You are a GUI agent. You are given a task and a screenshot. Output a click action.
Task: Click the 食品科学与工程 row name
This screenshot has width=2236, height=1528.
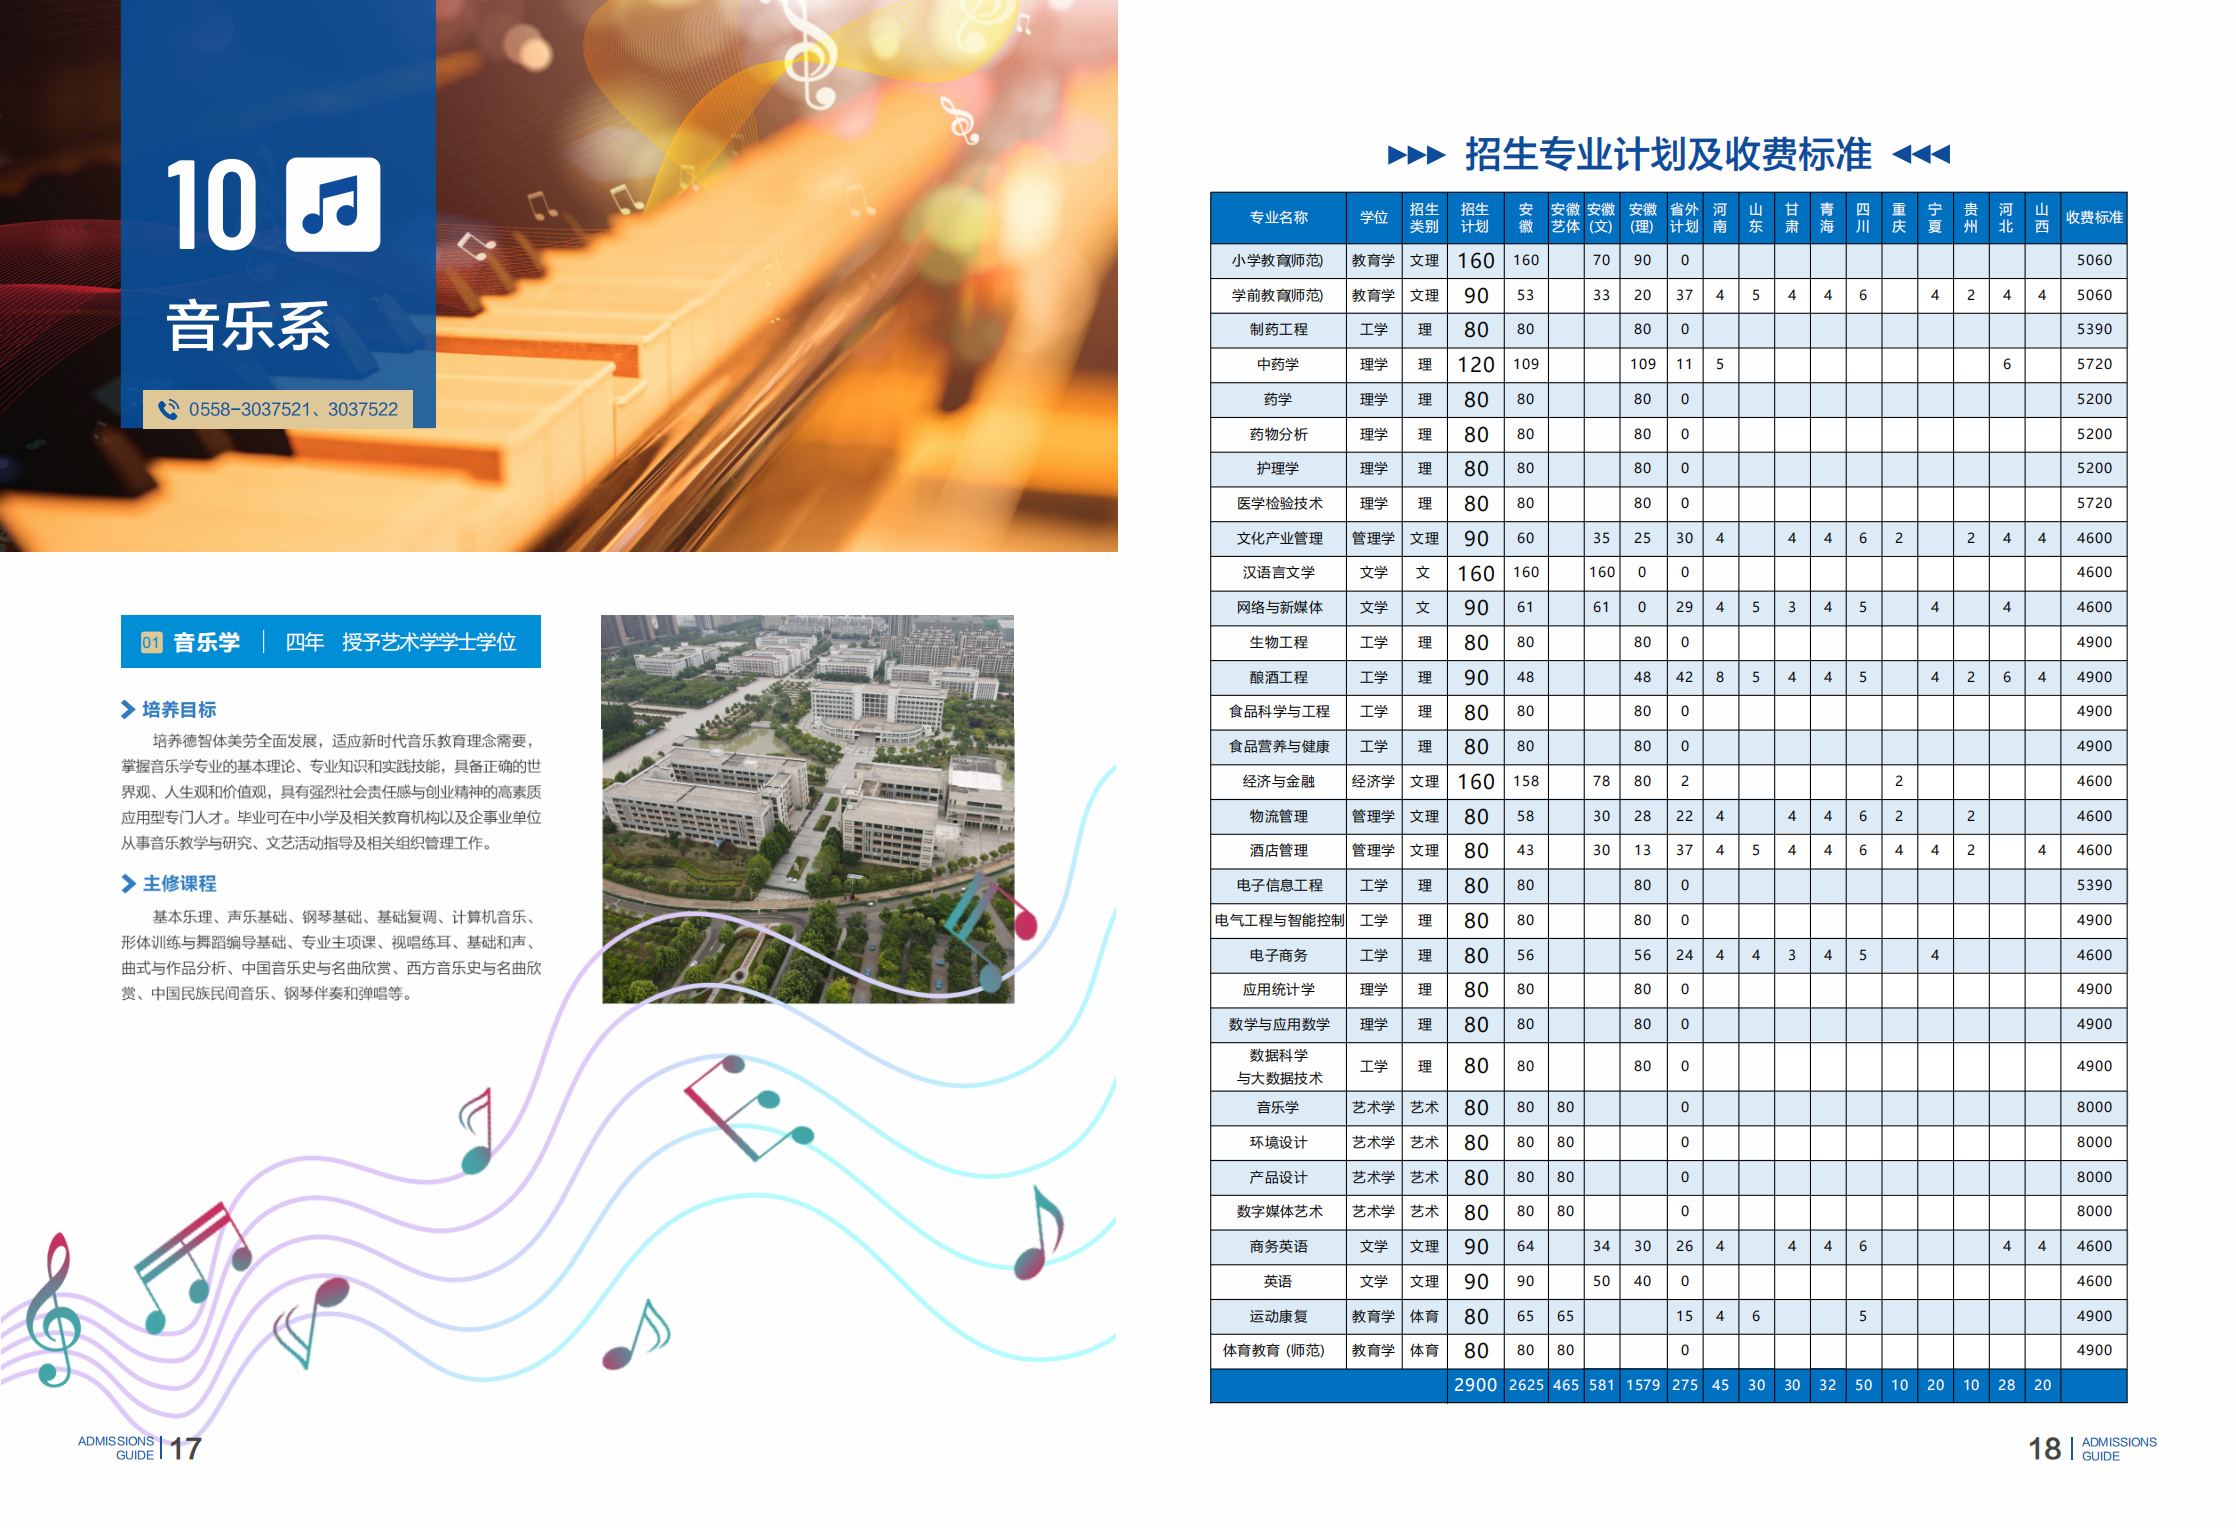point(1278,711)
